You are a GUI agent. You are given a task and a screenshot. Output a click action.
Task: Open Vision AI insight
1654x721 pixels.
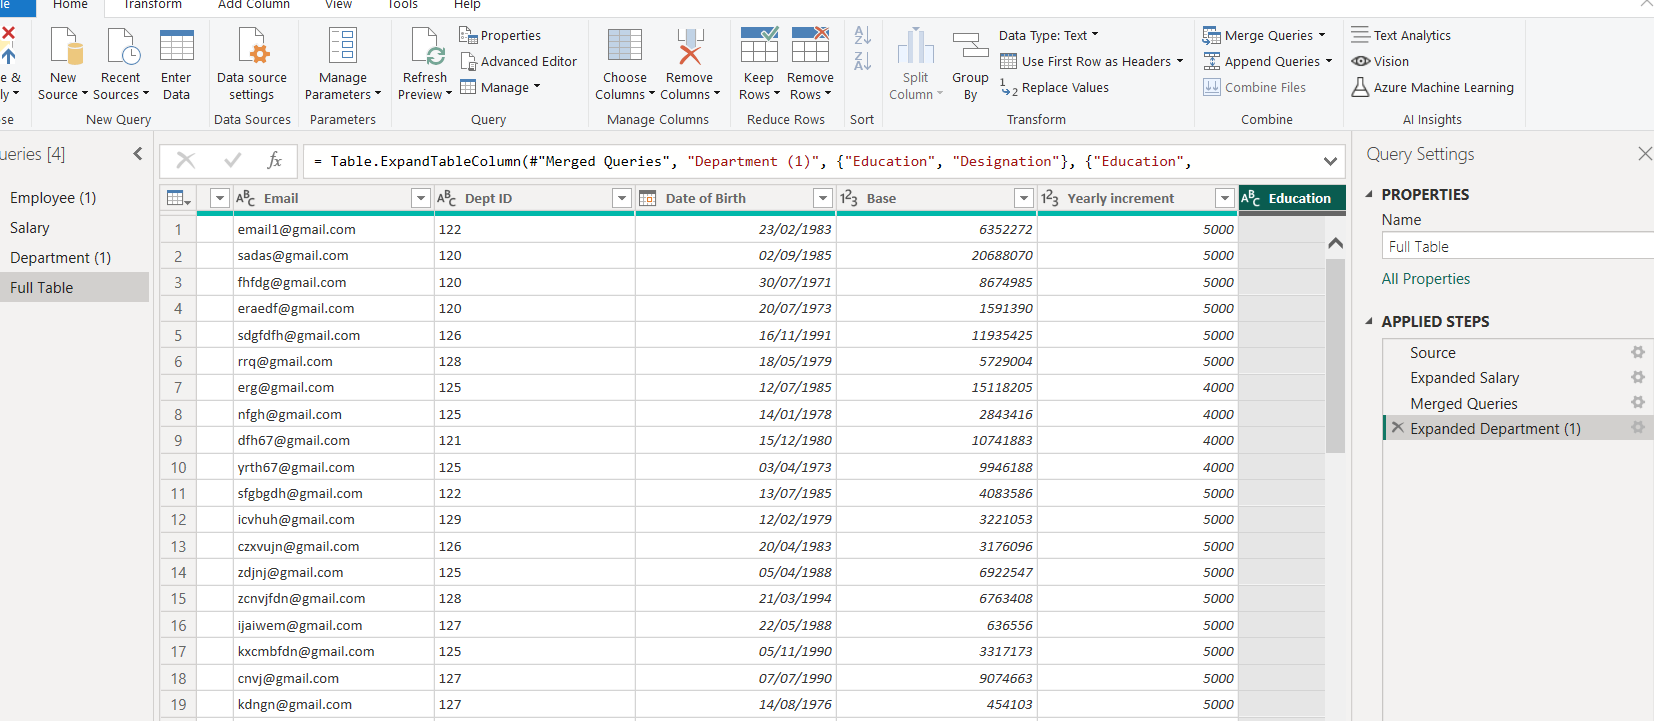1380,61
